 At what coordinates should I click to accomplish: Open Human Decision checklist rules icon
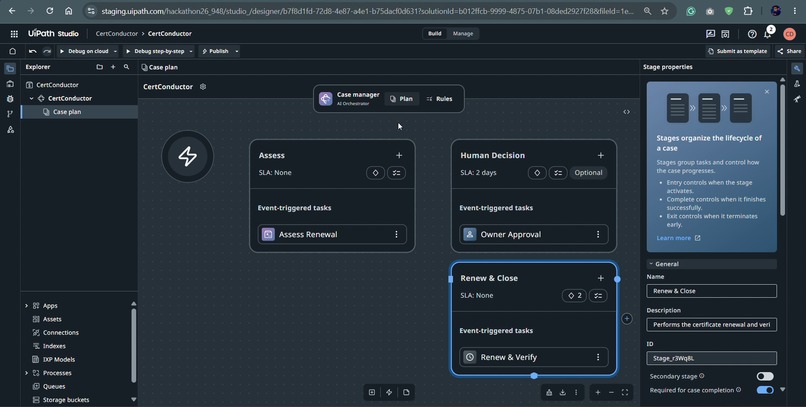coord(558,173)
